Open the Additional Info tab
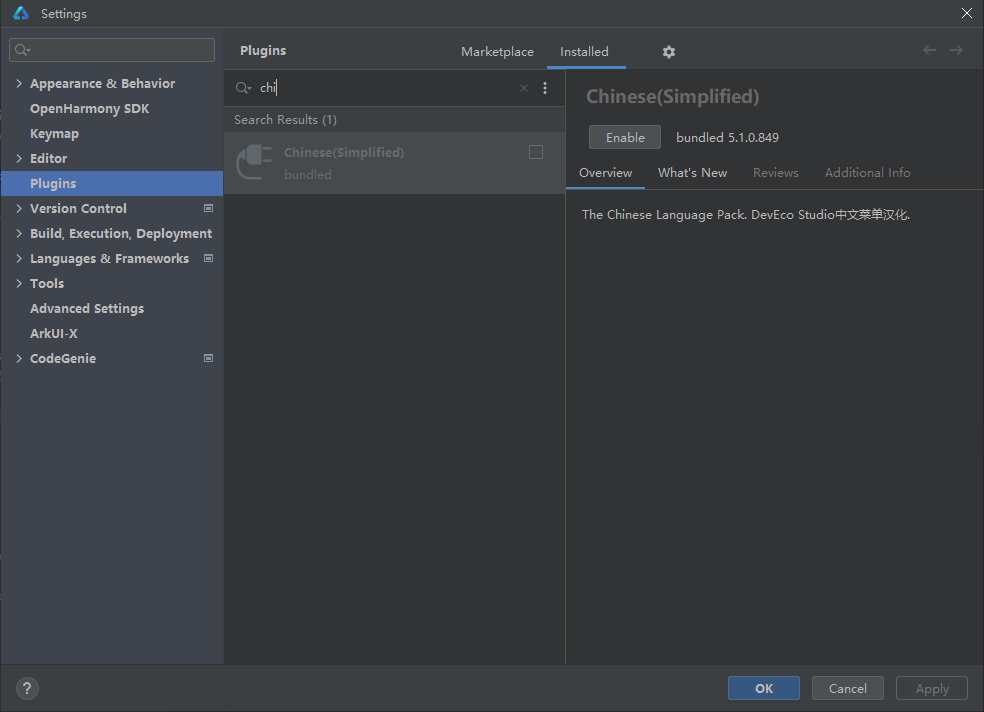Viewport: 984px width, 712px height. (867, 173)
